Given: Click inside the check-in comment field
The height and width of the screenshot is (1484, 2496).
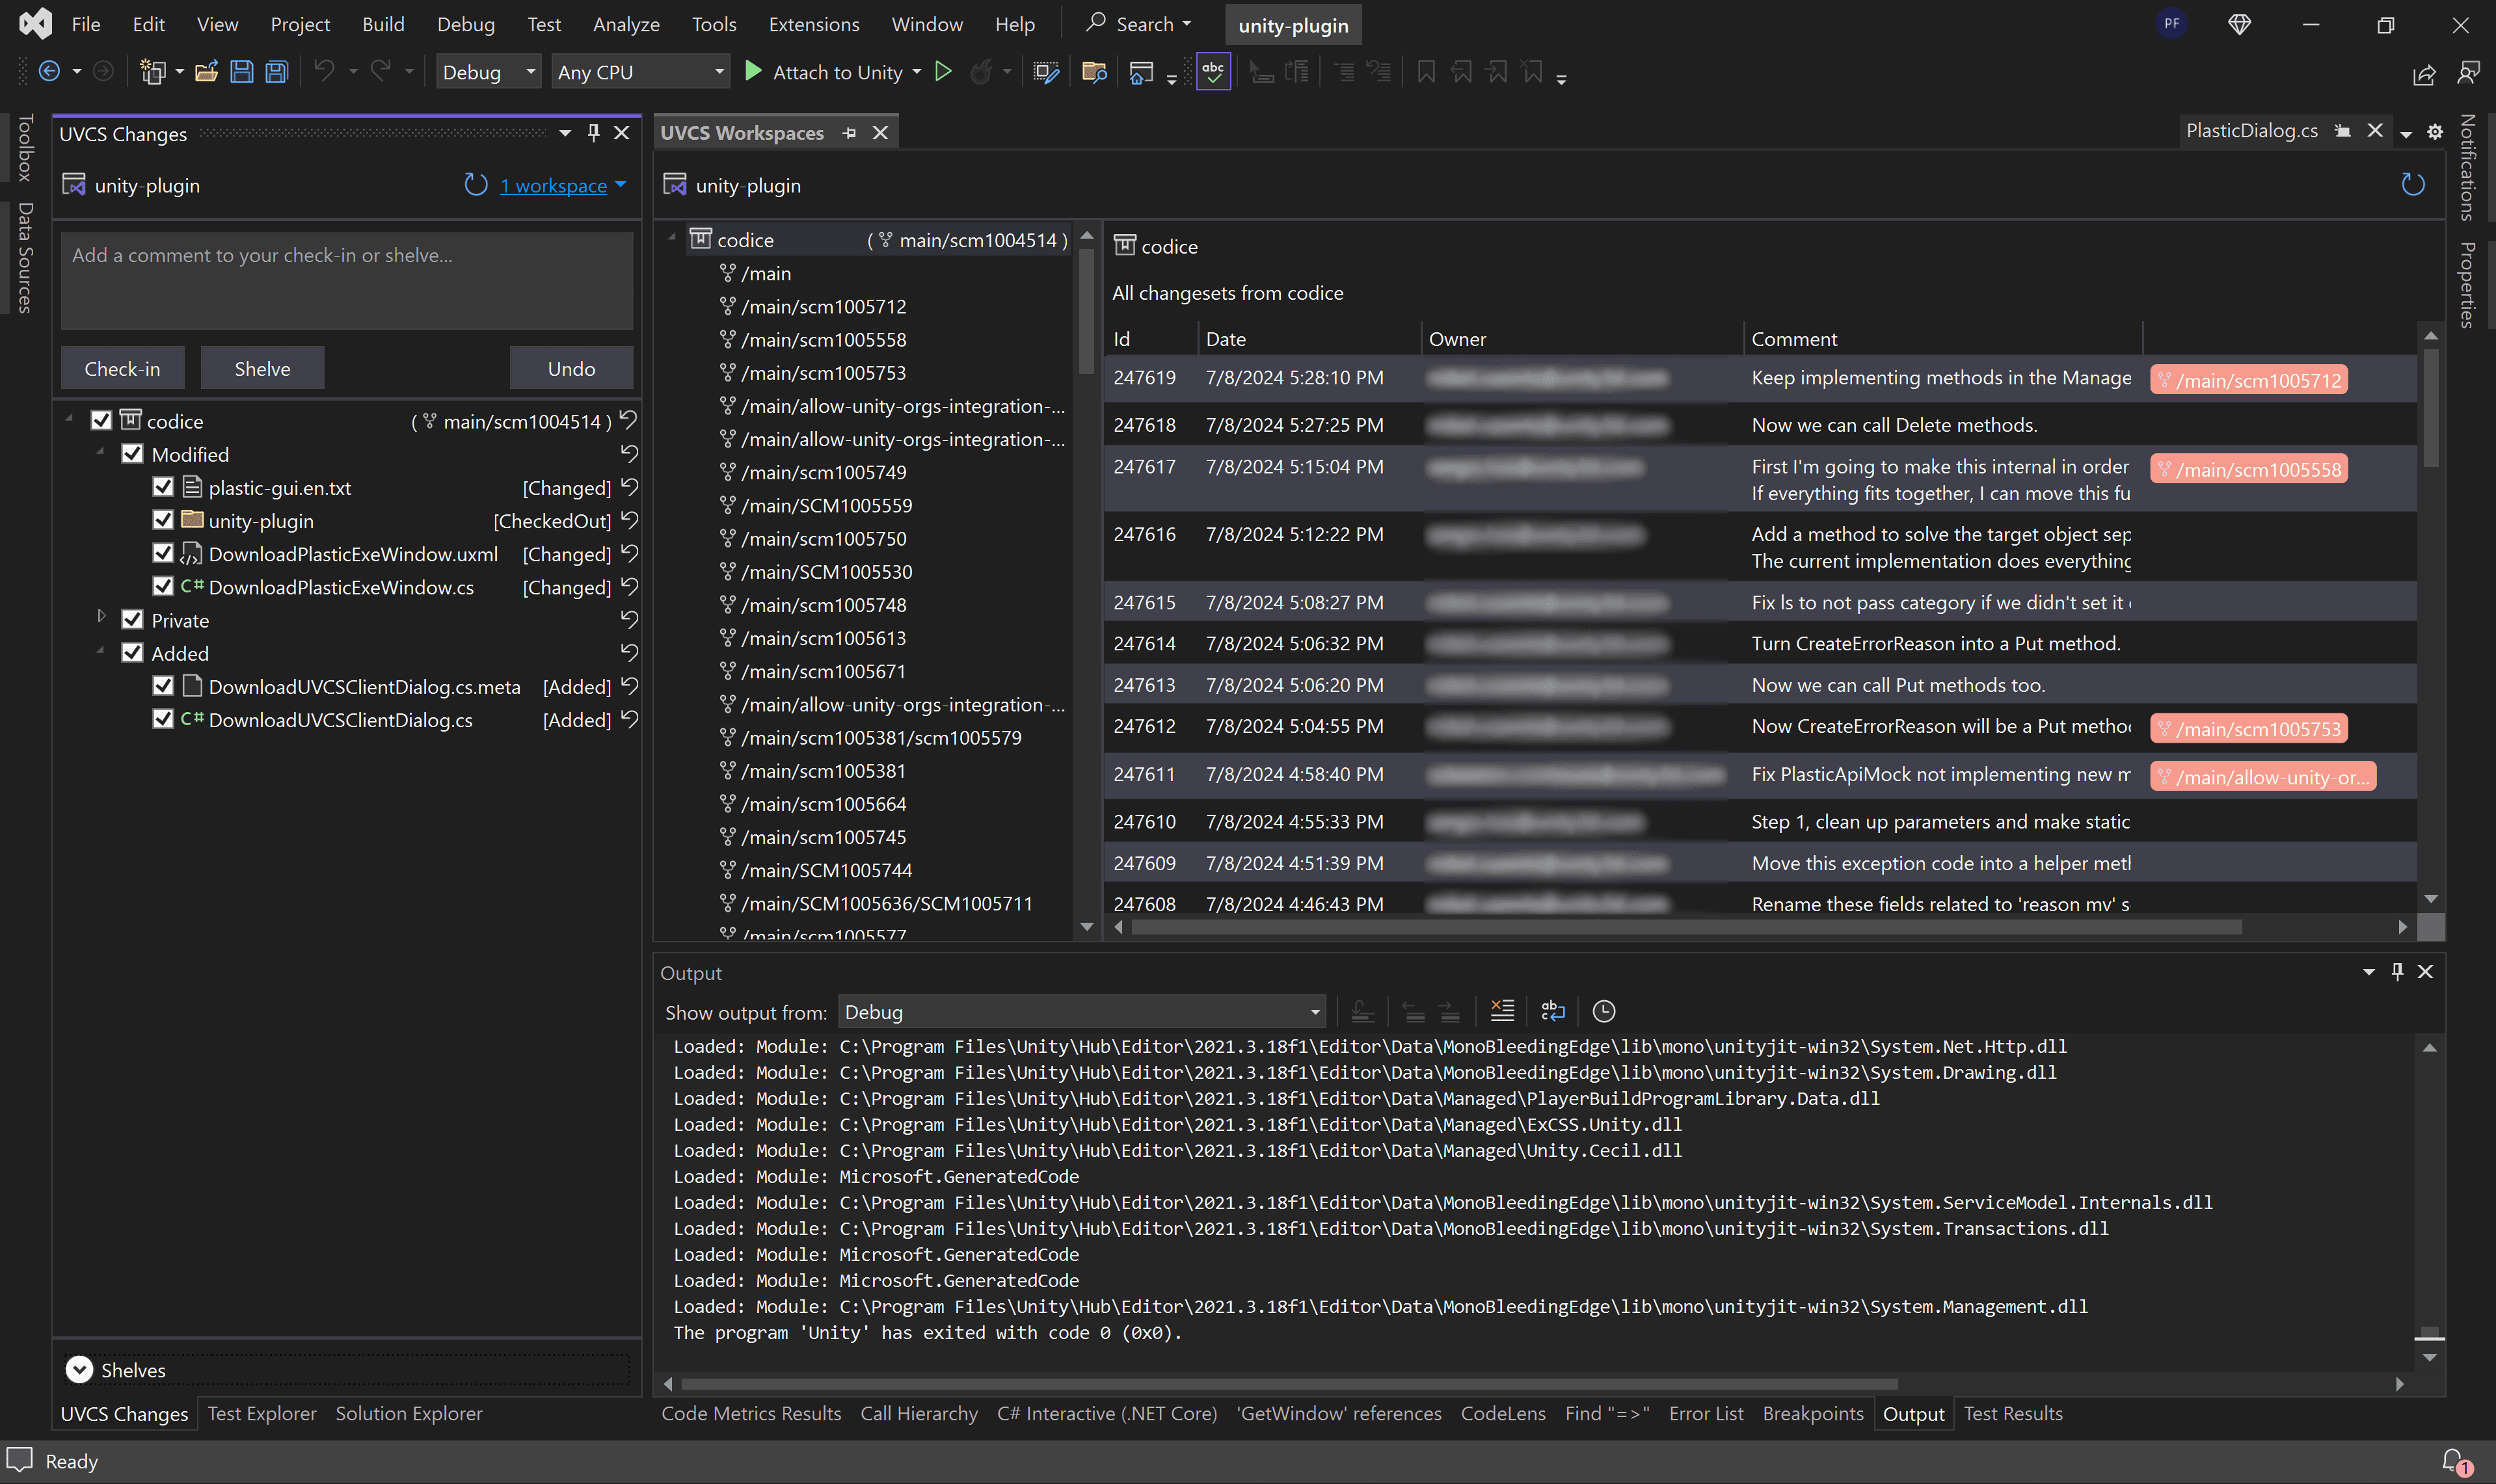Looking at the screenshot, I should [x=345, y=280].
